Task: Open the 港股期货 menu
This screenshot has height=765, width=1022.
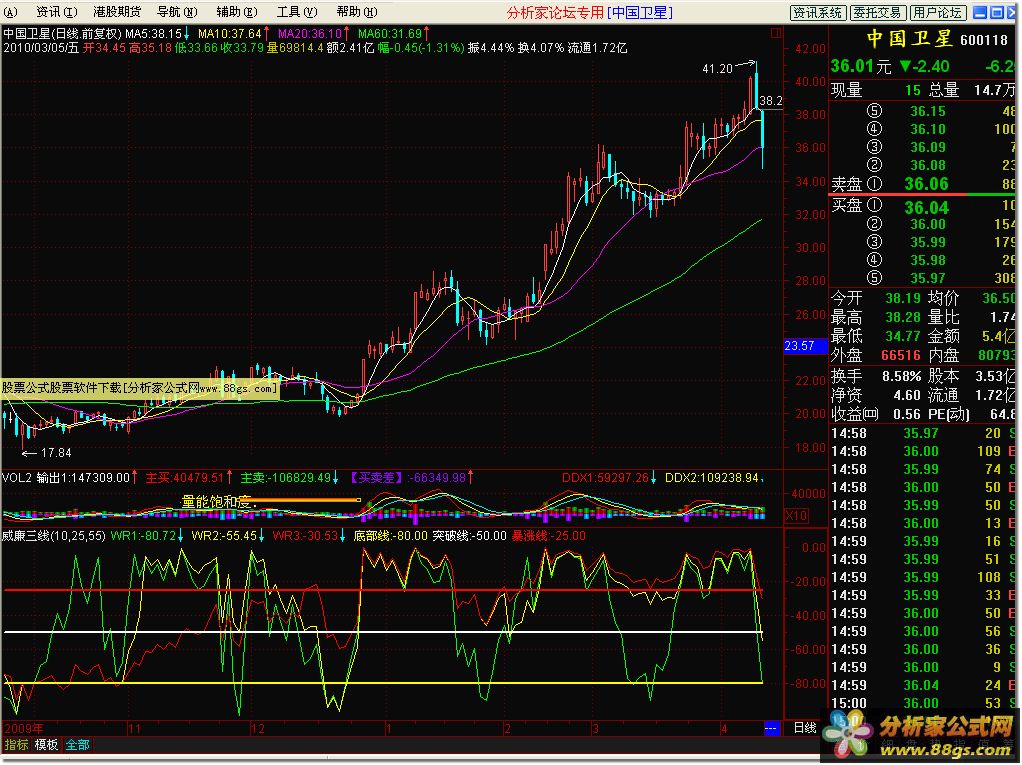Action: (x=117, y=12)
